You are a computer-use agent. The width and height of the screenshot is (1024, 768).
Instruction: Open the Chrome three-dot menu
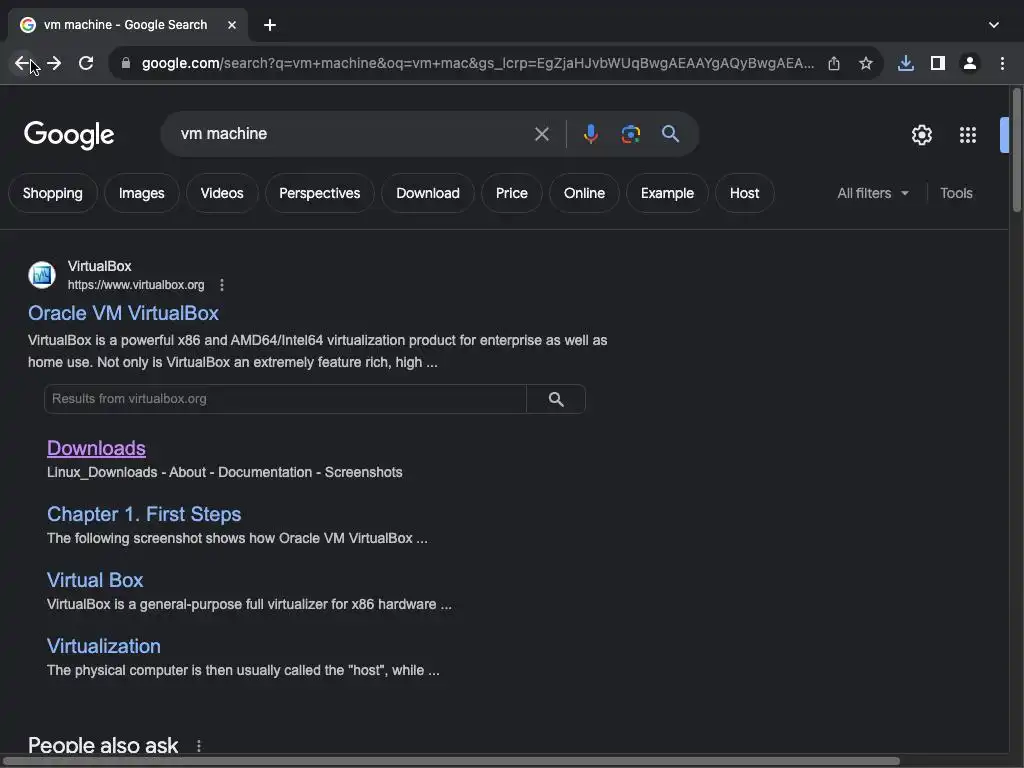[x=1002, y=63]
